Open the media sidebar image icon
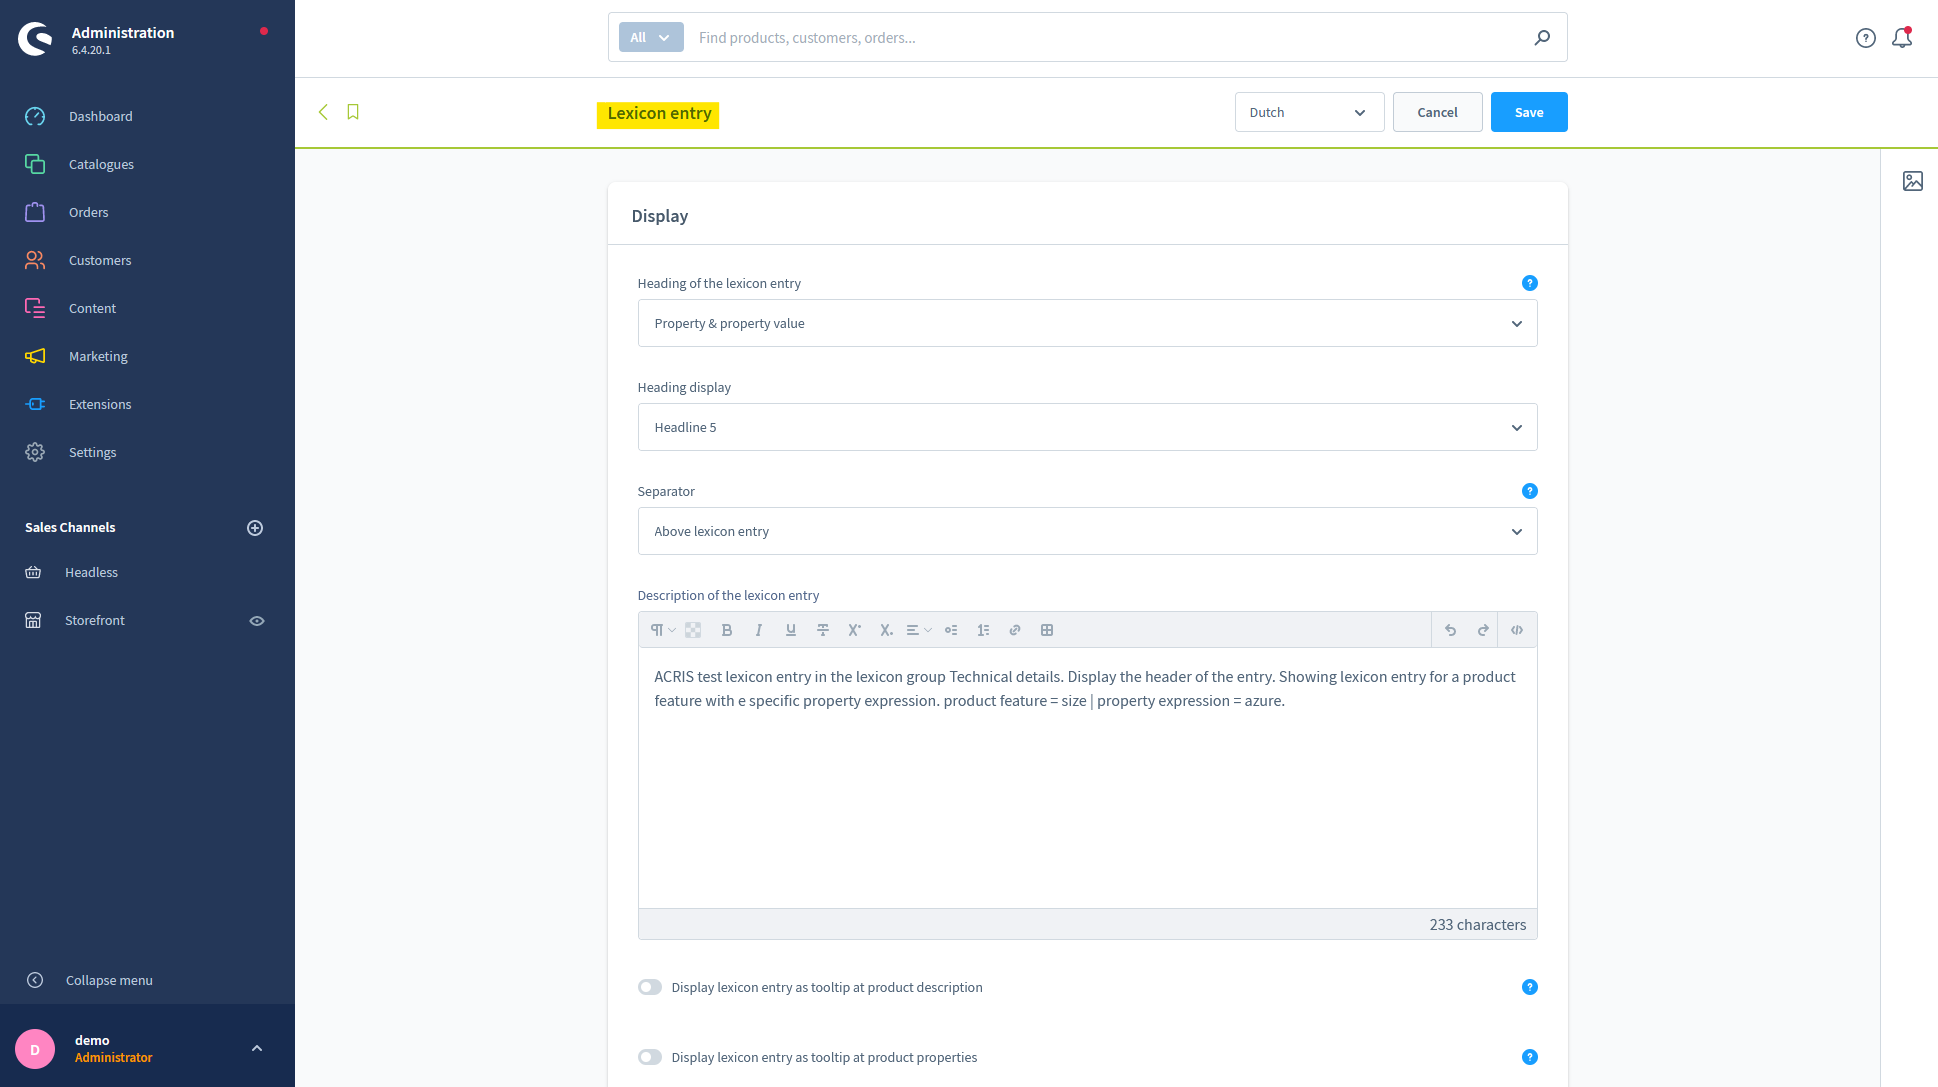 coord(1913,181)
